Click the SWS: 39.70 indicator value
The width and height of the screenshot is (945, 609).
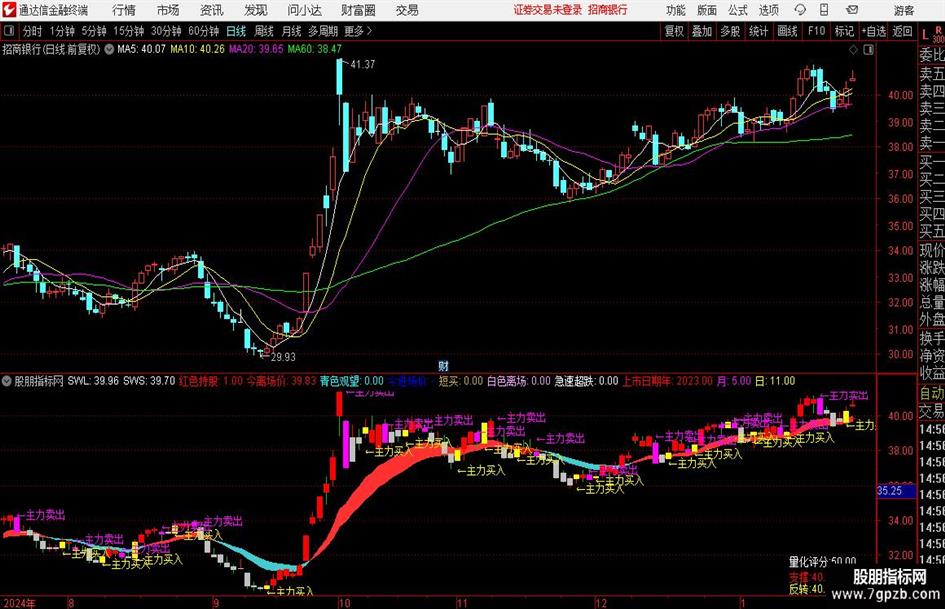coord(149,381)
